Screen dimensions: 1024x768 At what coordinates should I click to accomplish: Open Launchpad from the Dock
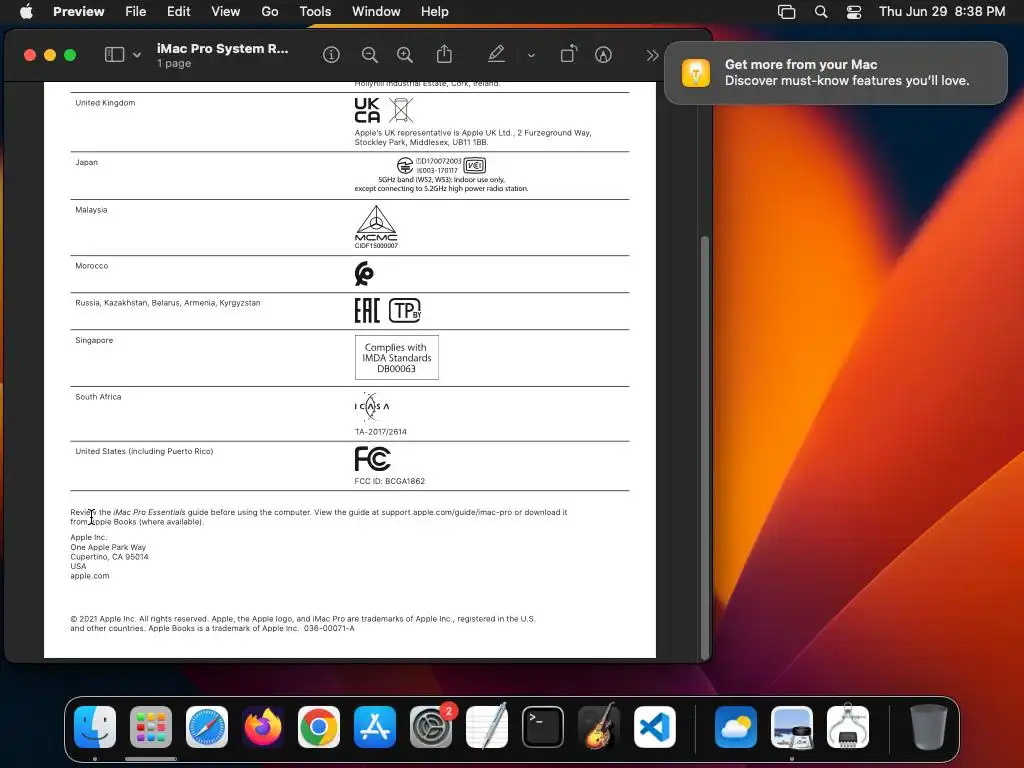151,727
